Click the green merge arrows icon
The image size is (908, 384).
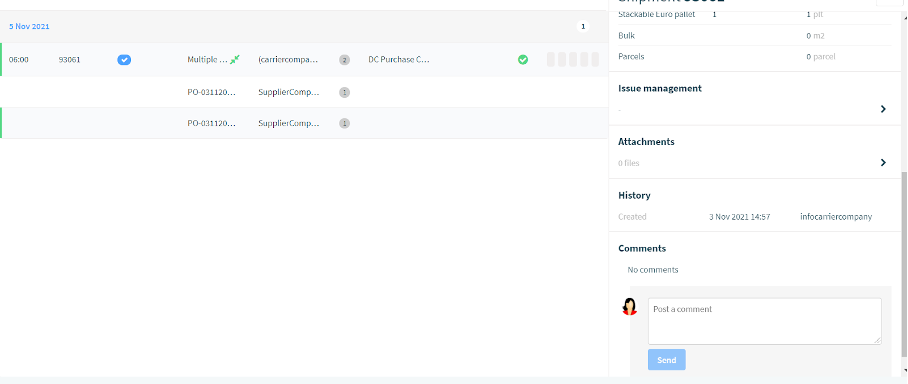click(235, 60)
